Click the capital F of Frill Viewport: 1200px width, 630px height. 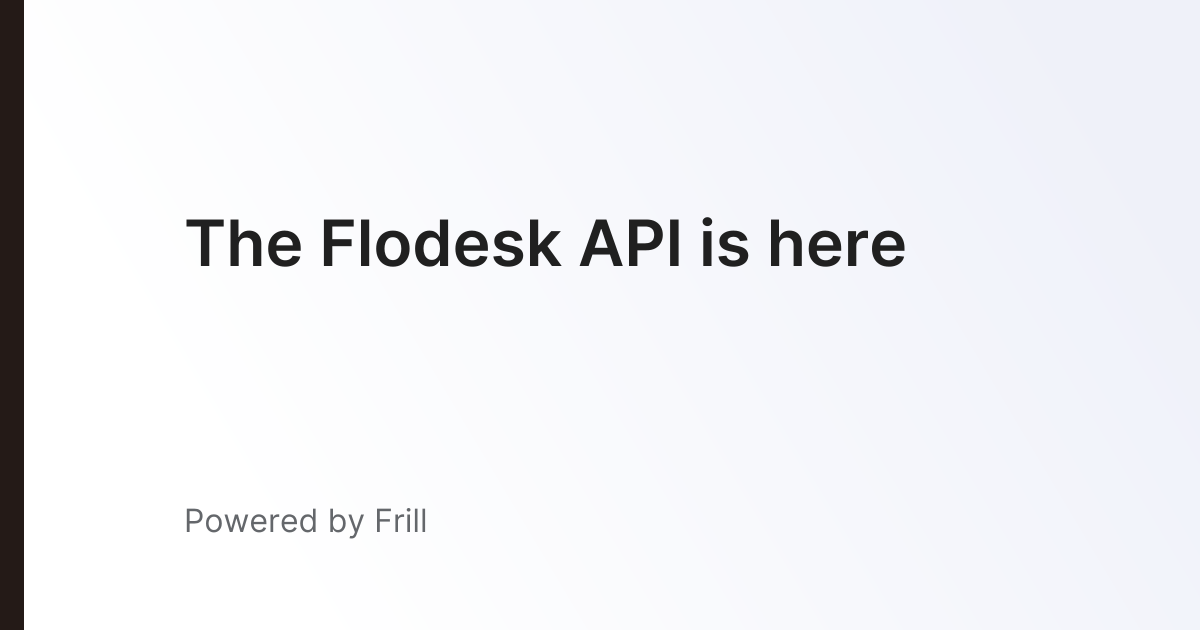[x=383, y=521]
